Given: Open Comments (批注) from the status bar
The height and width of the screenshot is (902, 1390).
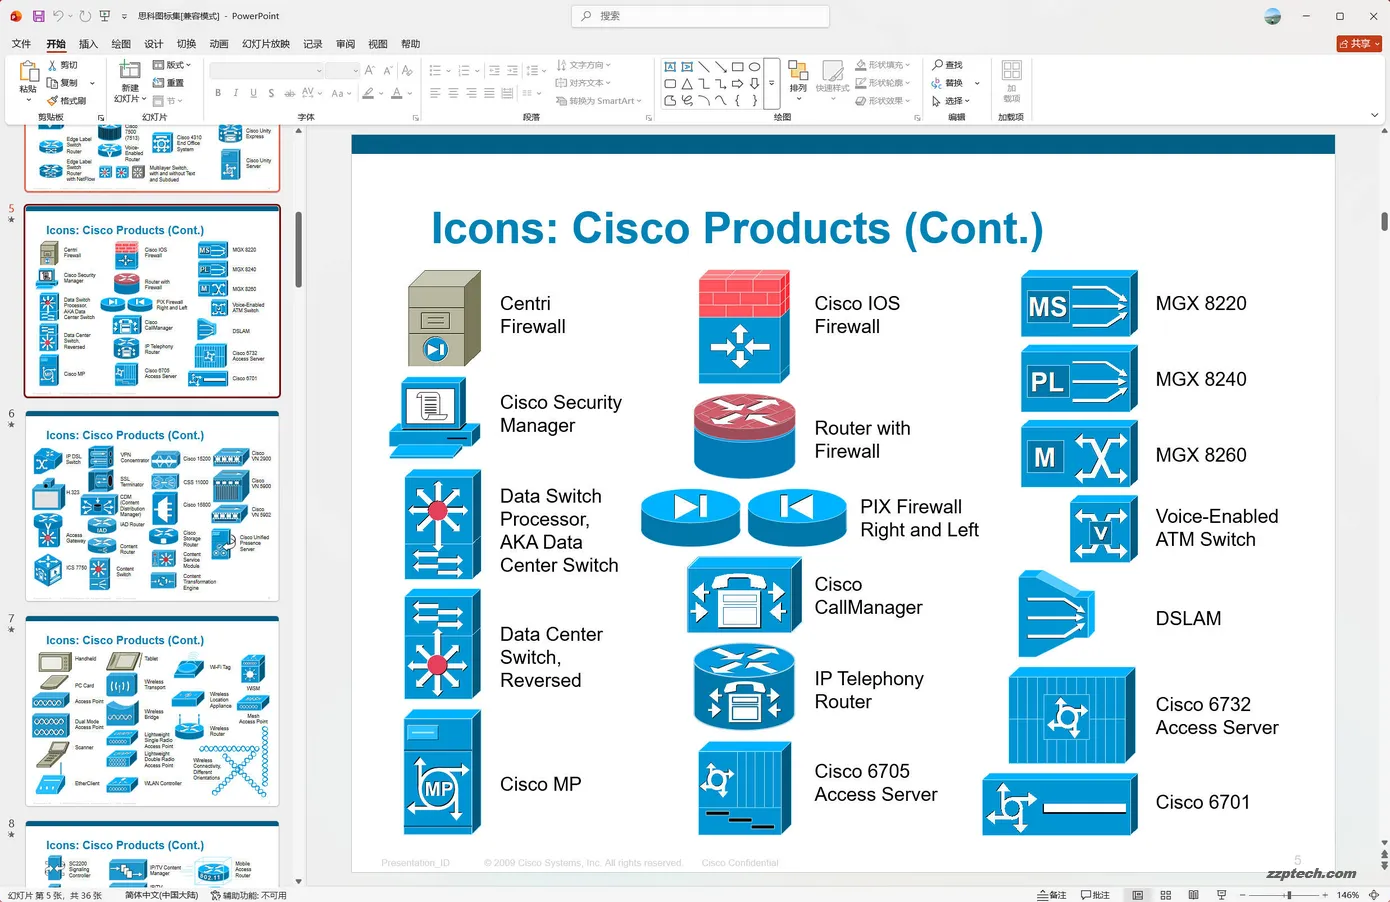Looking at the screenshot, I should pos(1096,895).
